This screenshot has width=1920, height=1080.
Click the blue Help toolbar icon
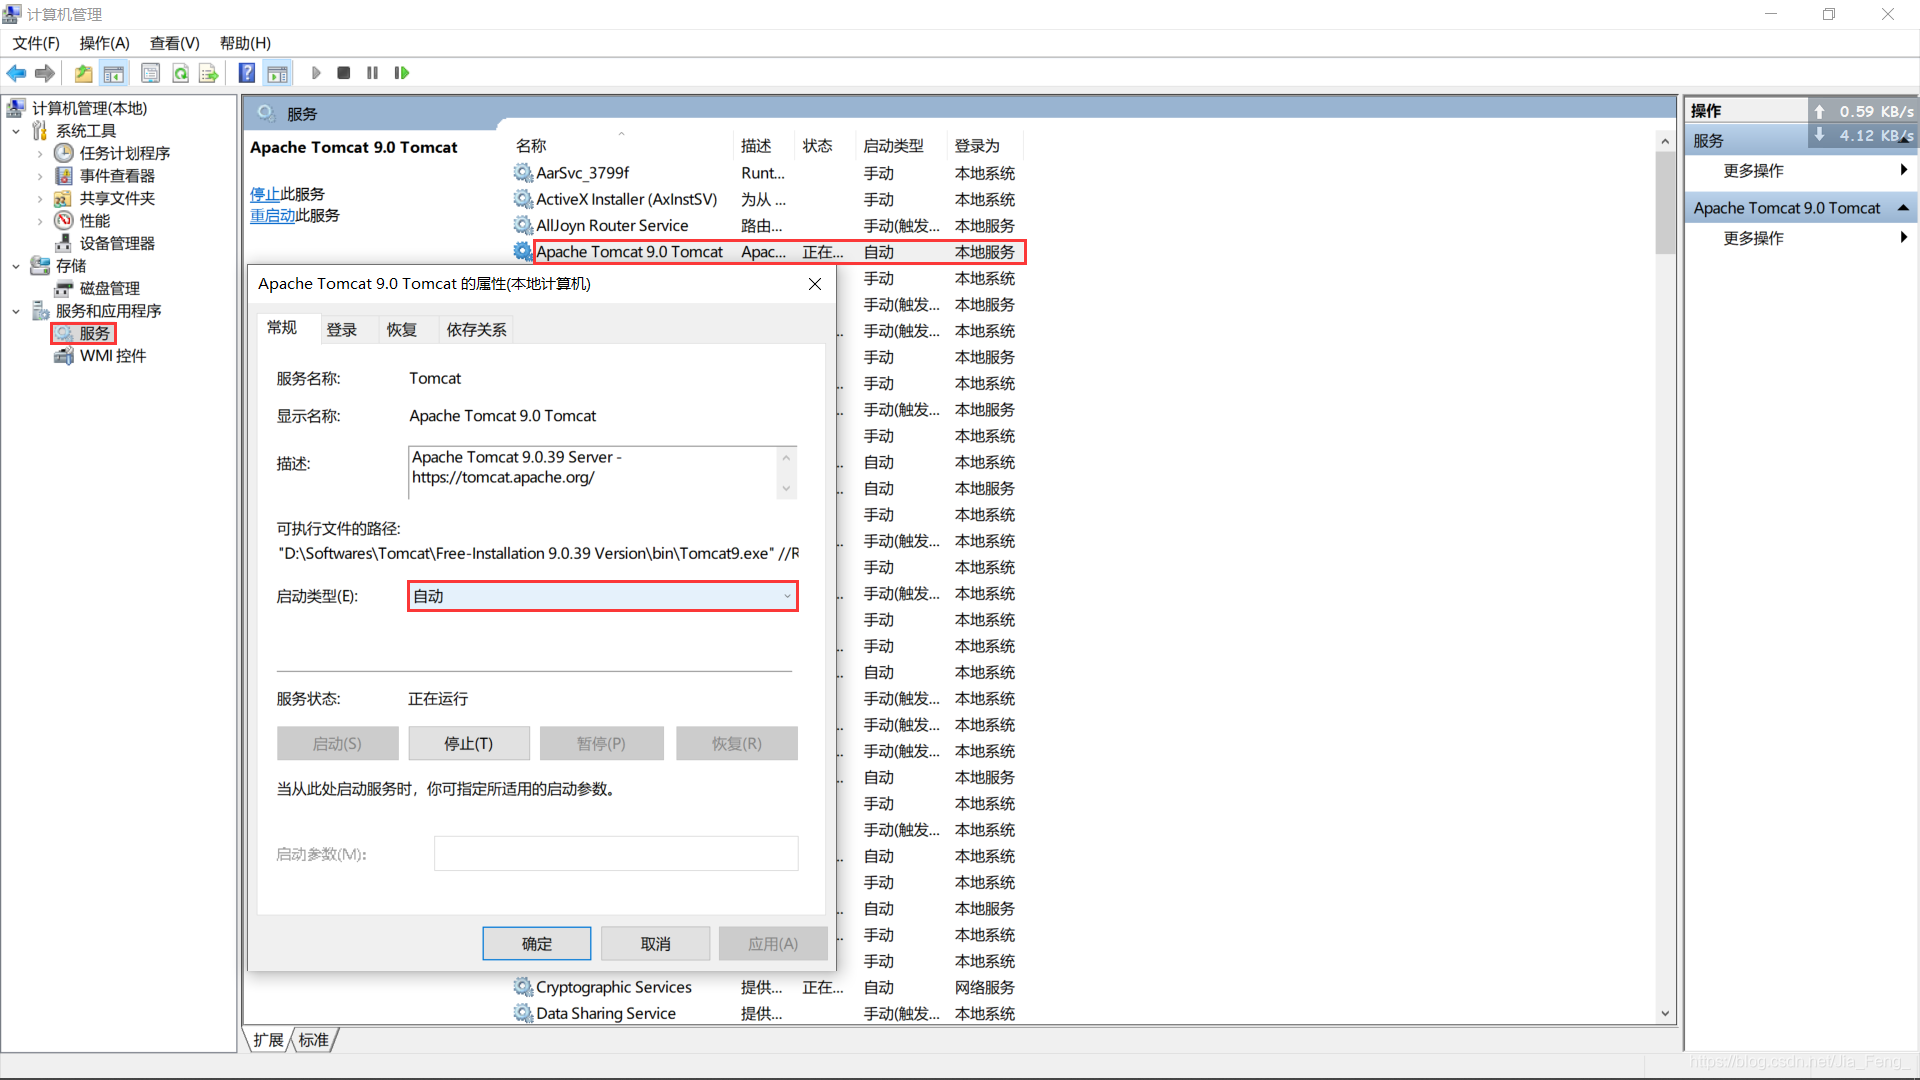[x=247, y=73]
